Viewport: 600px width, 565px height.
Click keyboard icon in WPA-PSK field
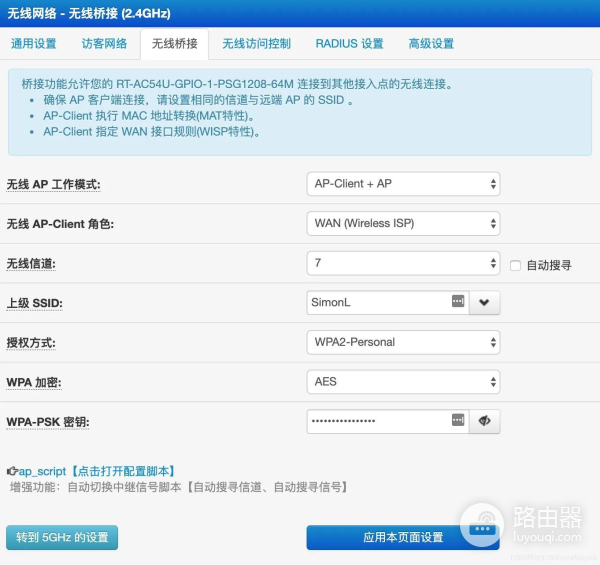(x=458, y=420)
